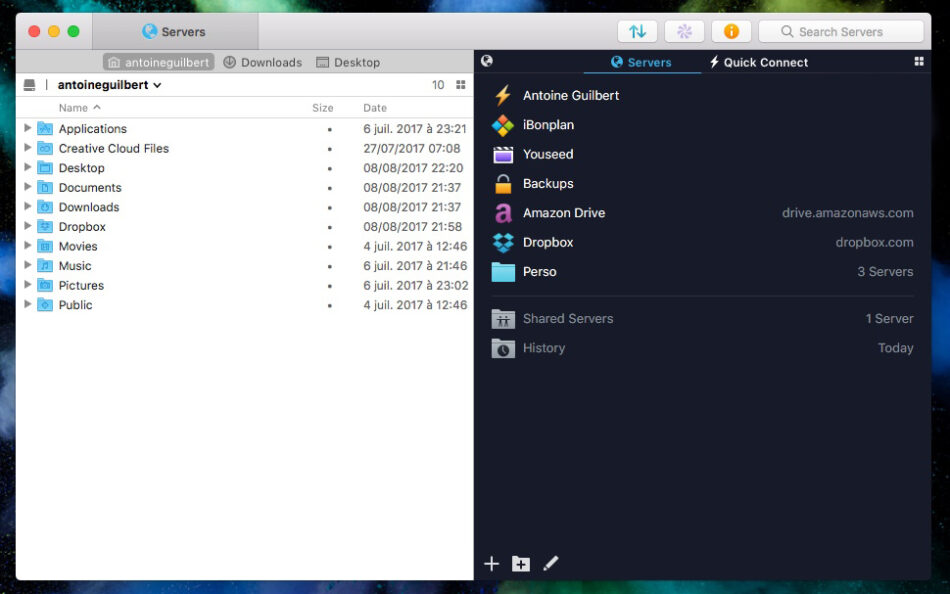
Task: Switch to Servers tab in right pane
Action: point(642,62)
